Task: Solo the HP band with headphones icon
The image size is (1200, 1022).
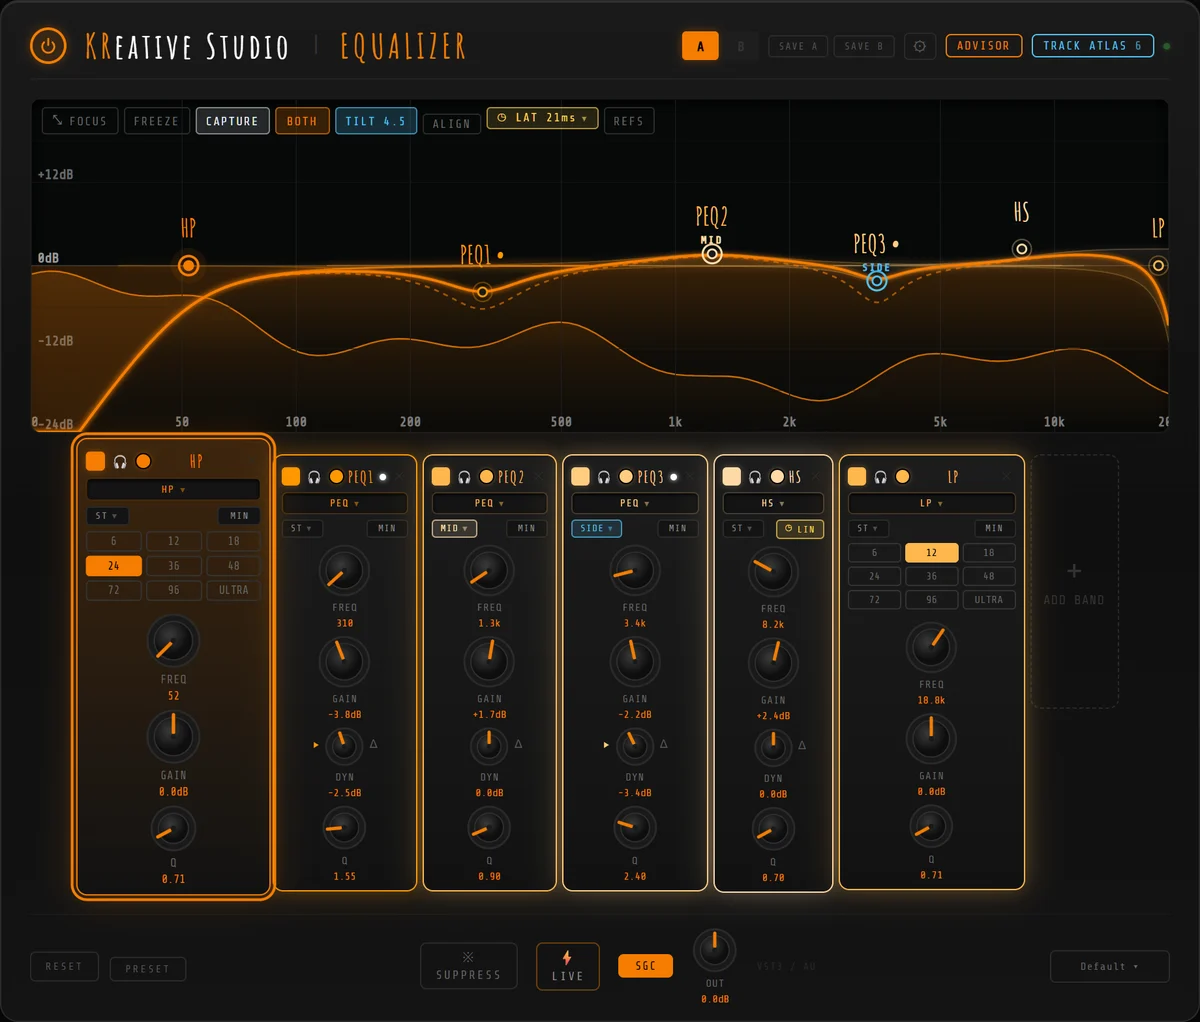Action: (120, 461)
